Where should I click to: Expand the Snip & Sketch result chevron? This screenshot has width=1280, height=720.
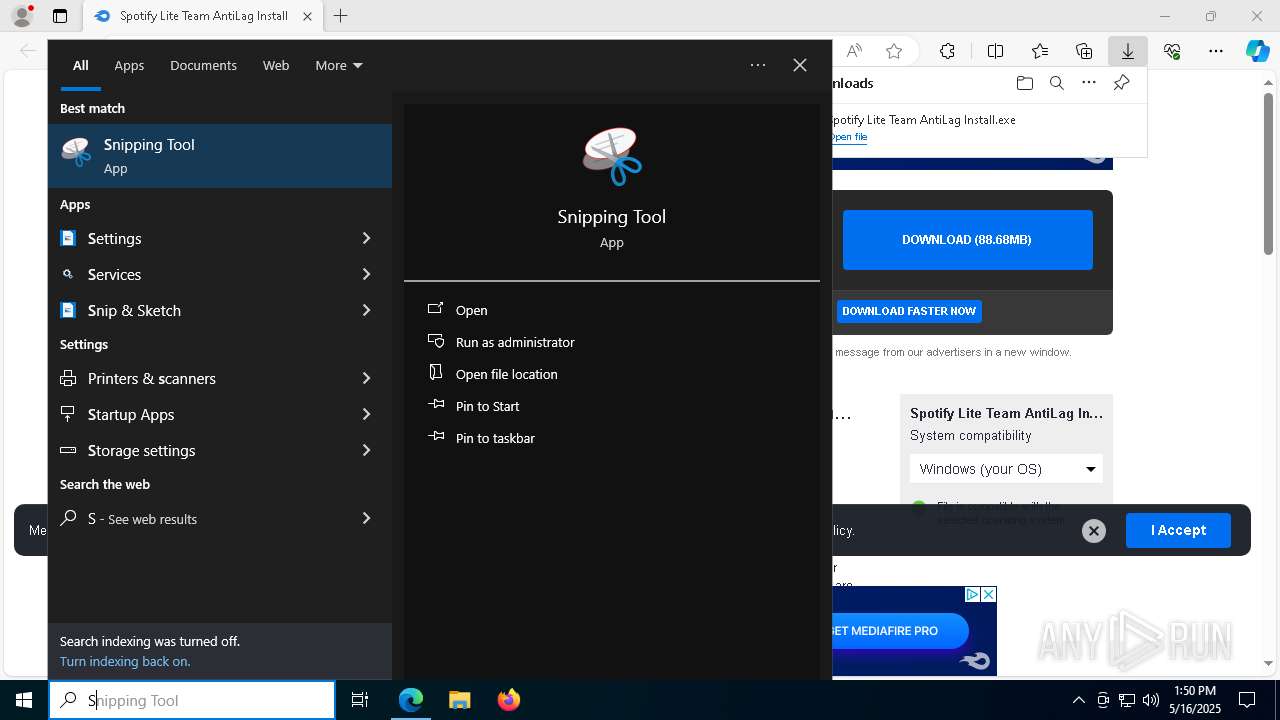pos(366,310)
